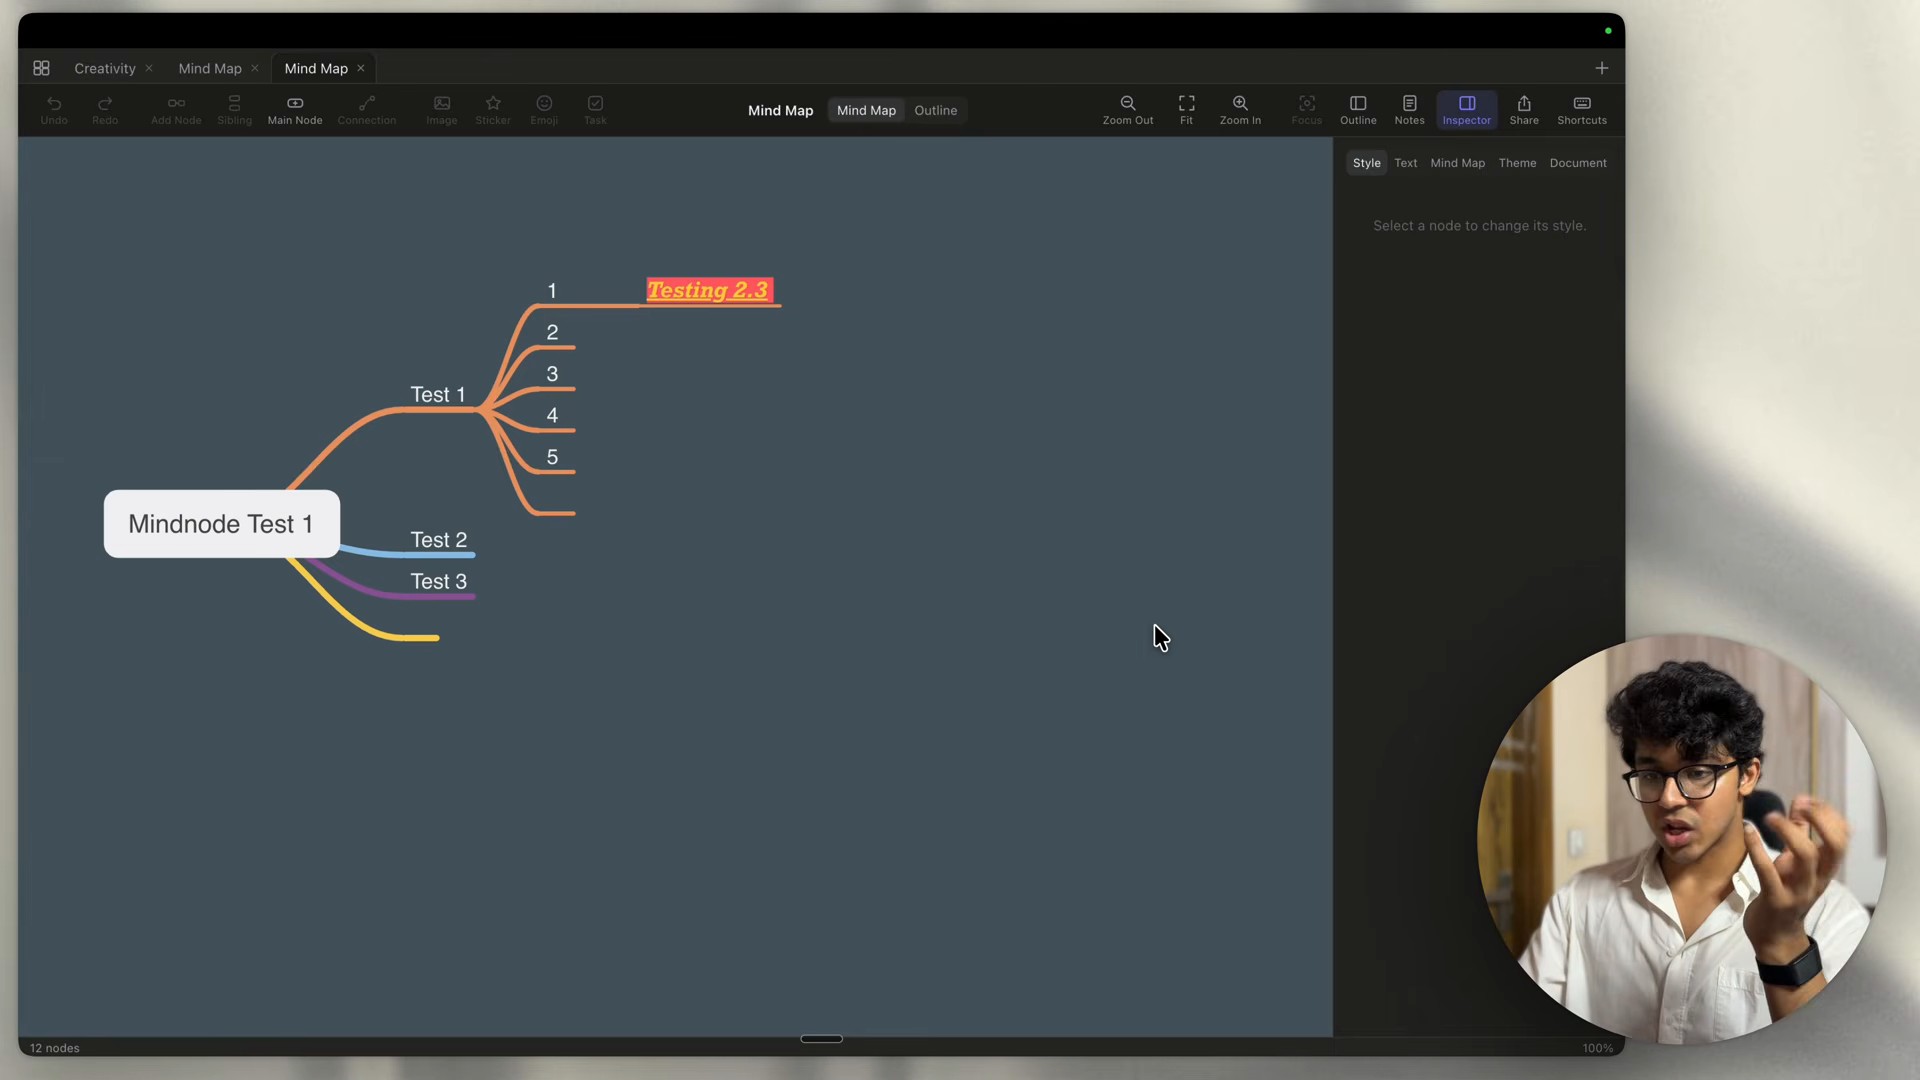The image size is (1920, 1080).
Task: Close the active Mind Map tab
Action: pyautogui.click(x=361, y=68)
